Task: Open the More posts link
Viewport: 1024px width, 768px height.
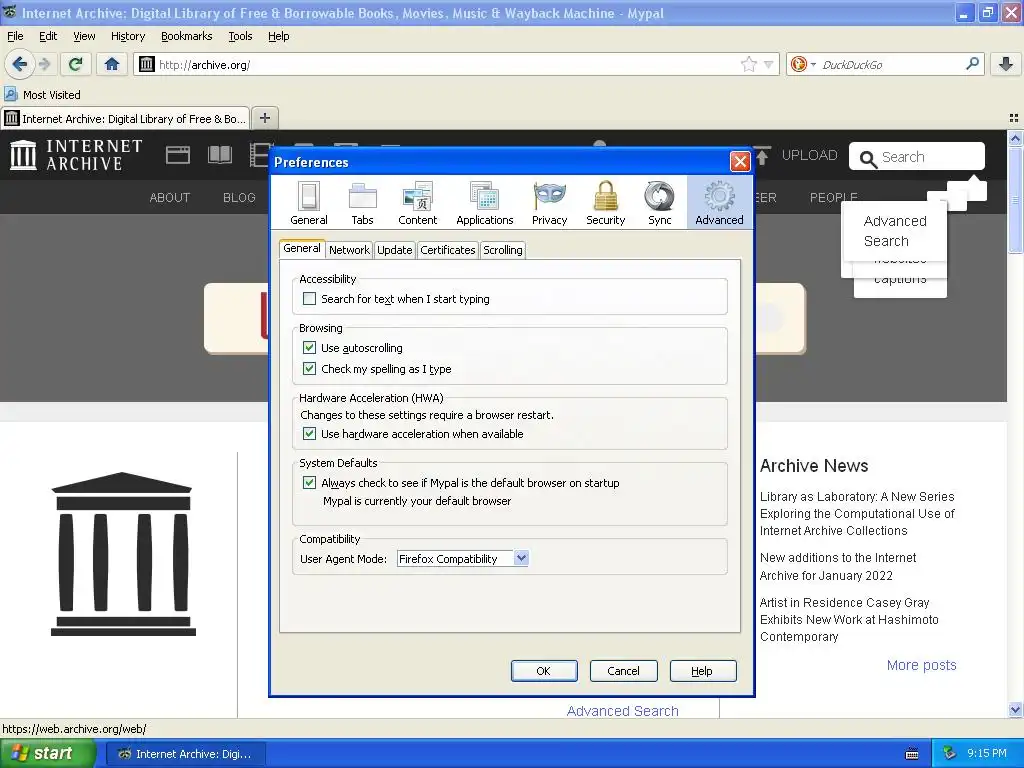Action: (x=921, y=665)
